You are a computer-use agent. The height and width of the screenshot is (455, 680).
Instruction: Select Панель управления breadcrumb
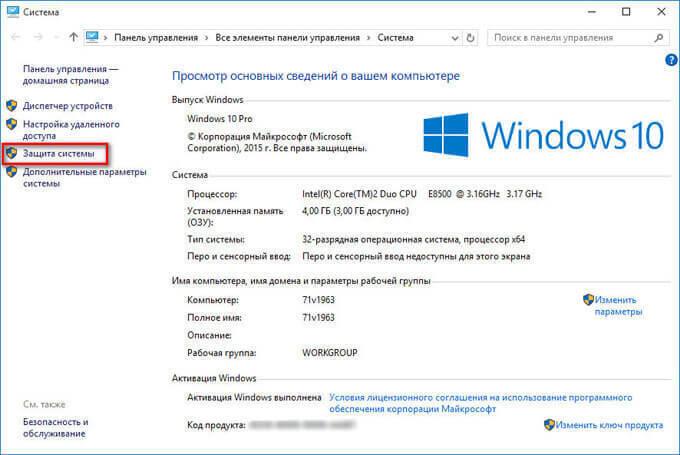tap(156, 38)
